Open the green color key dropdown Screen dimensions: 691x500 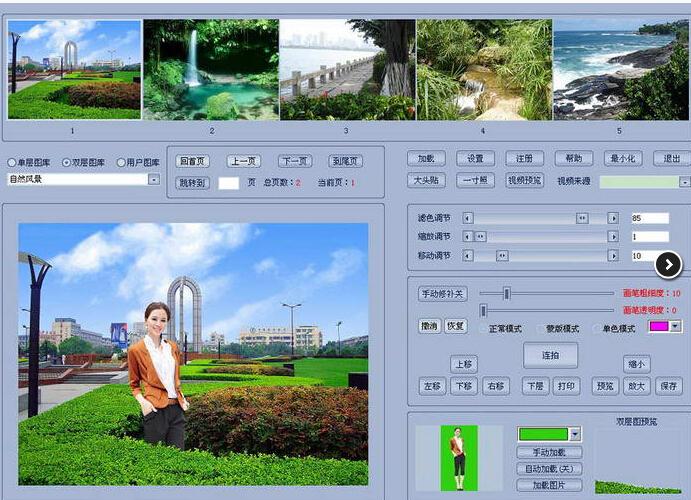point(575,434)
